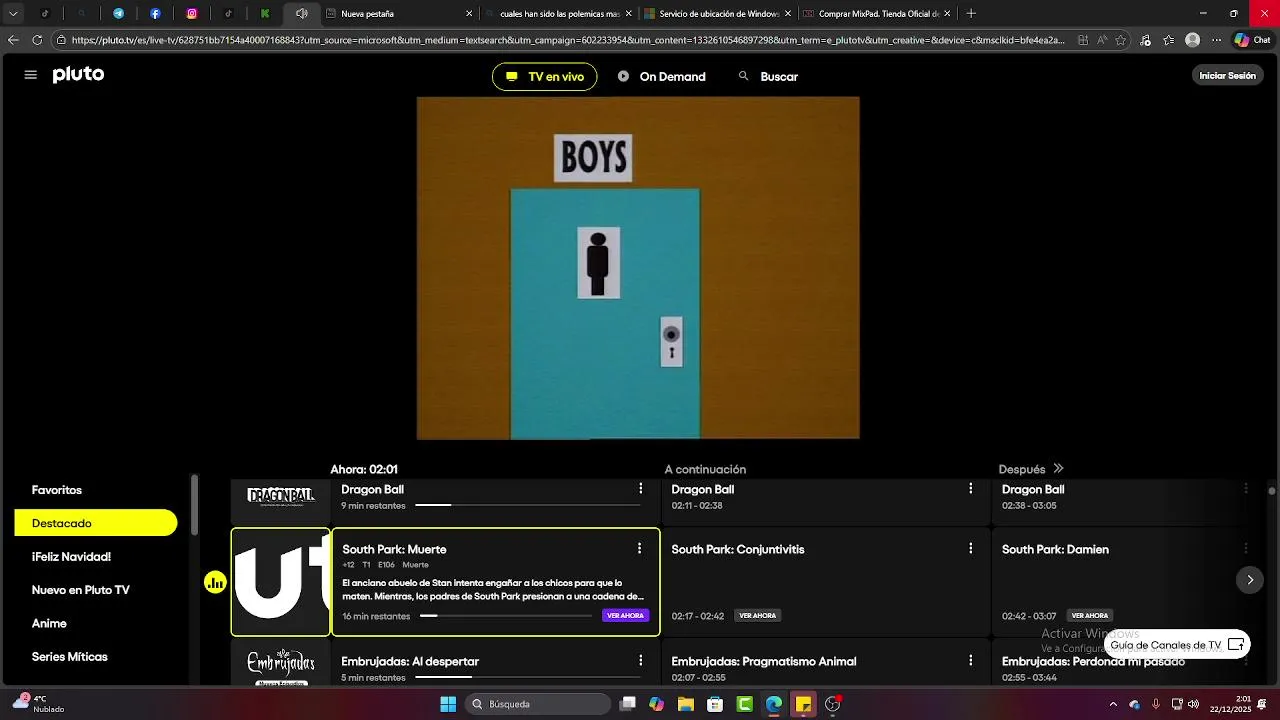The image size is (1280, 720).
Task: Open browser settings ellipsis menu
Action: (1216, 40)
